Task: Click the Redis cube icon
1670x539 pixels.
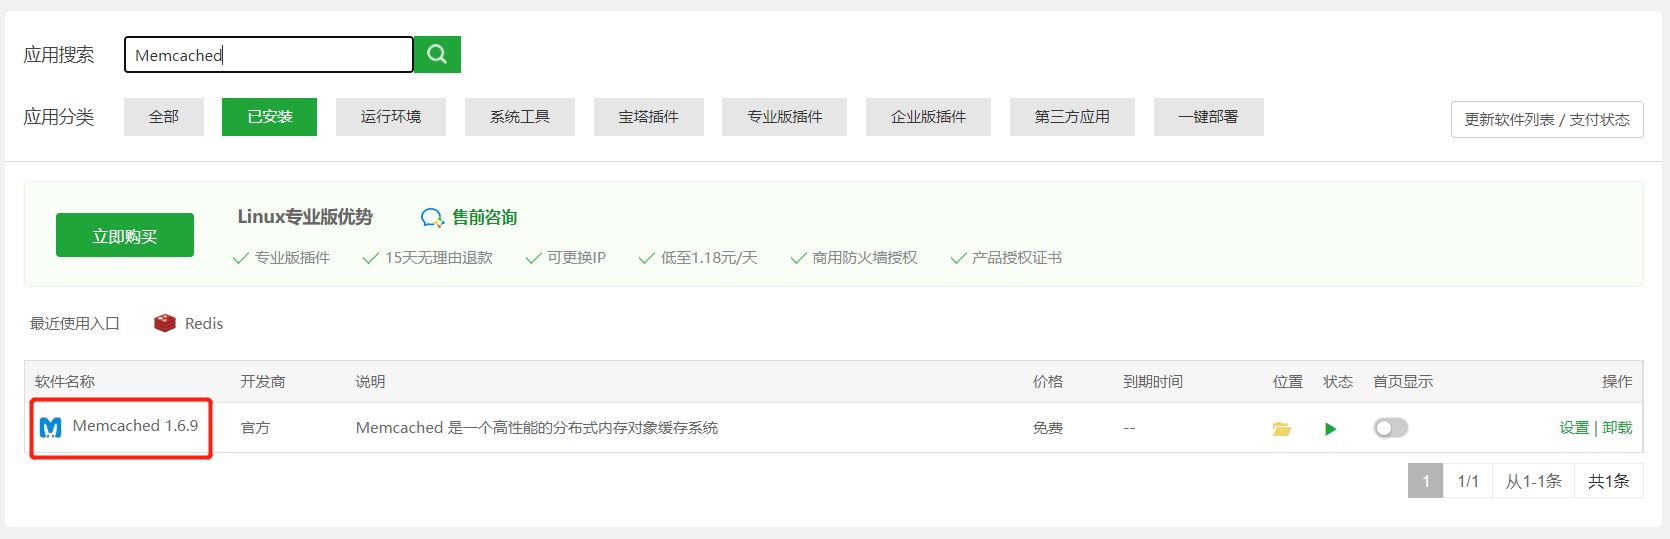Action: [165, 323]
